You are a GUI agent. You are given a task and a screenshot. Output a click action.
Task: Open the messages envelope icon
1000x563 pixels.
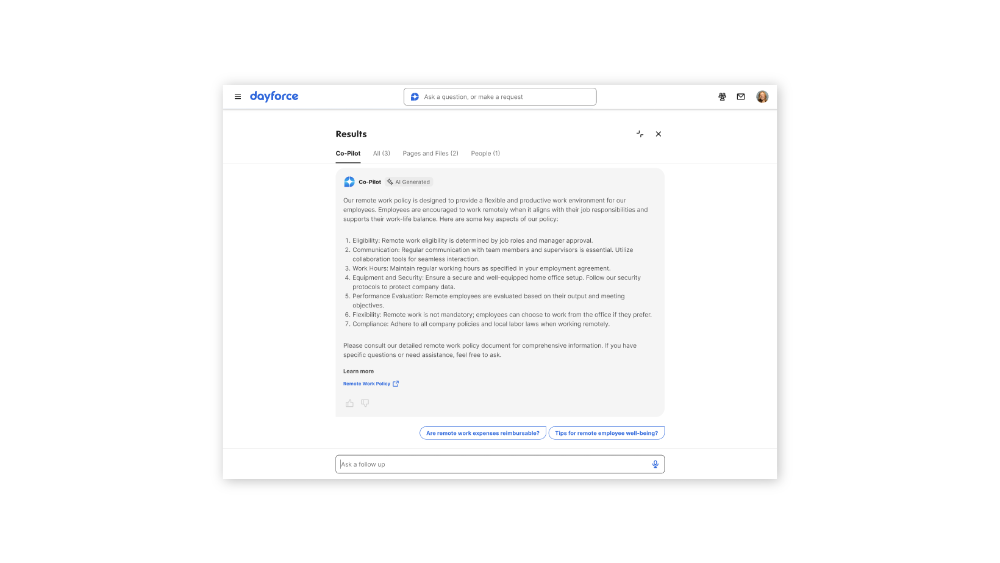[x=741, y=97]
